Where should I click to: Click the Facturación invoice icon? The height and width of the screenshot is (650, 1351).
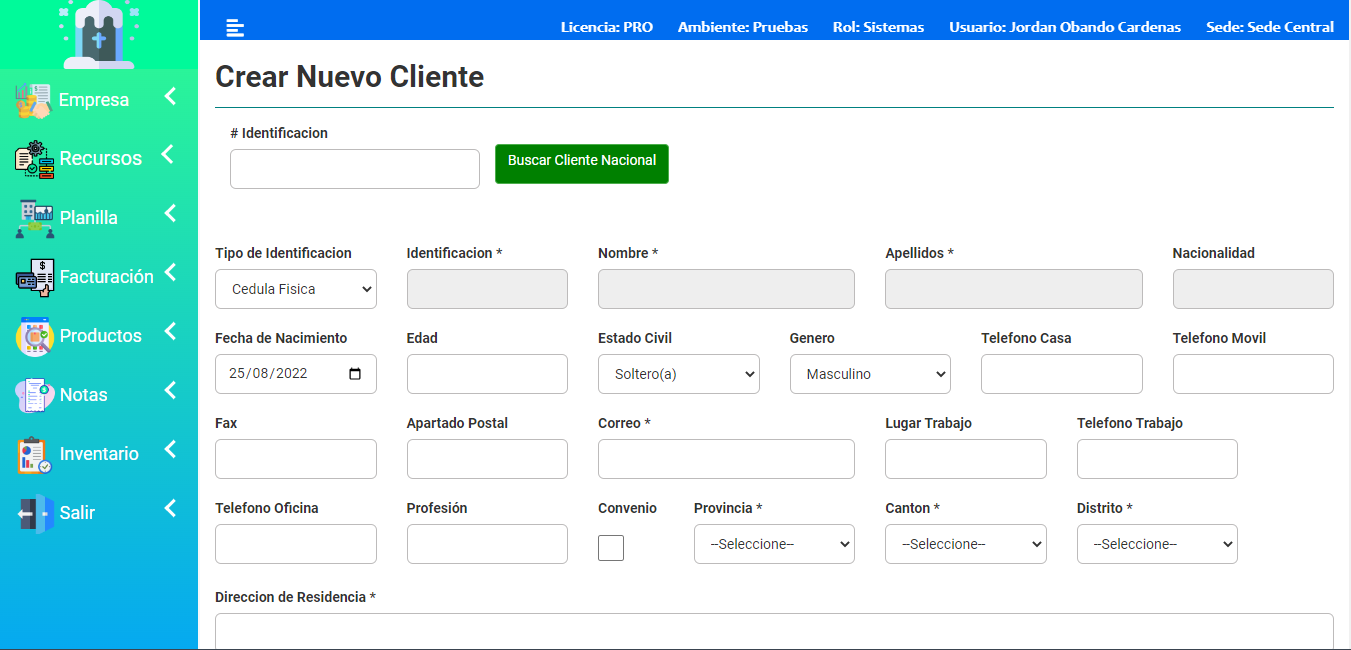[x=35, y=277]
